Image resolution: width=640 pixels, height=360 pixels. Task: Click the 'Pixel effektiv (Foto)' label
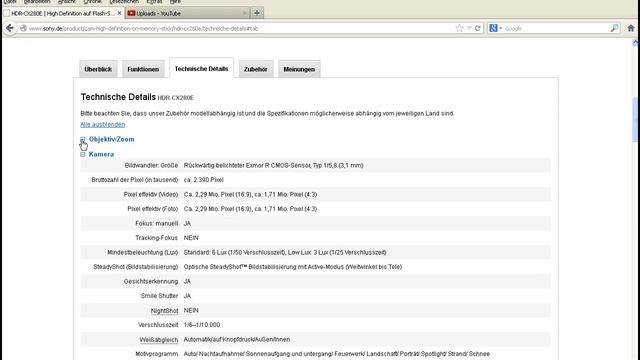click(x=153, y=209)
